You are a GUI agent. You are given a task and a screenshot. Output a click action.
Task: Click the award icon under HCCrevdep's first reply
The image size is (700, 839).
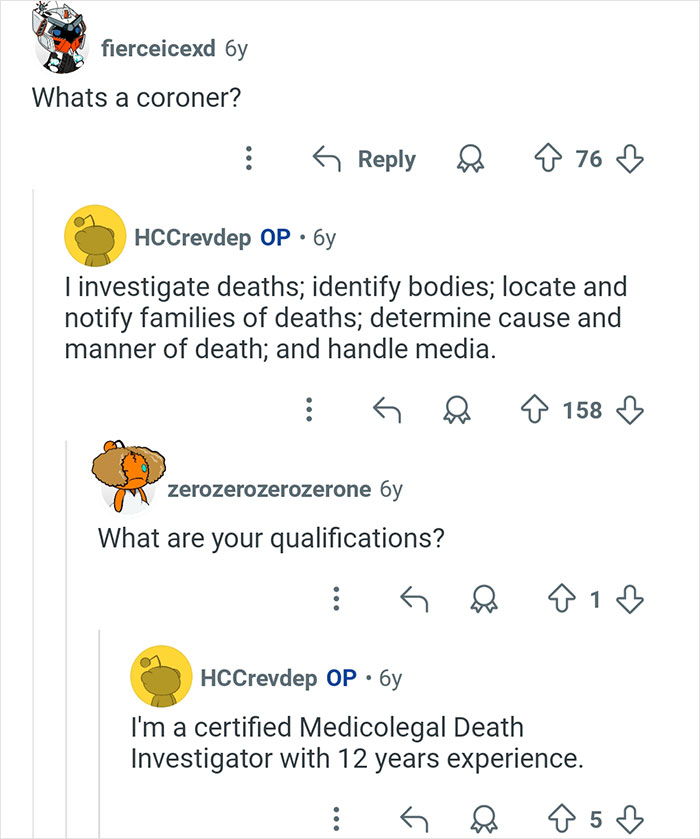(458, 410)
